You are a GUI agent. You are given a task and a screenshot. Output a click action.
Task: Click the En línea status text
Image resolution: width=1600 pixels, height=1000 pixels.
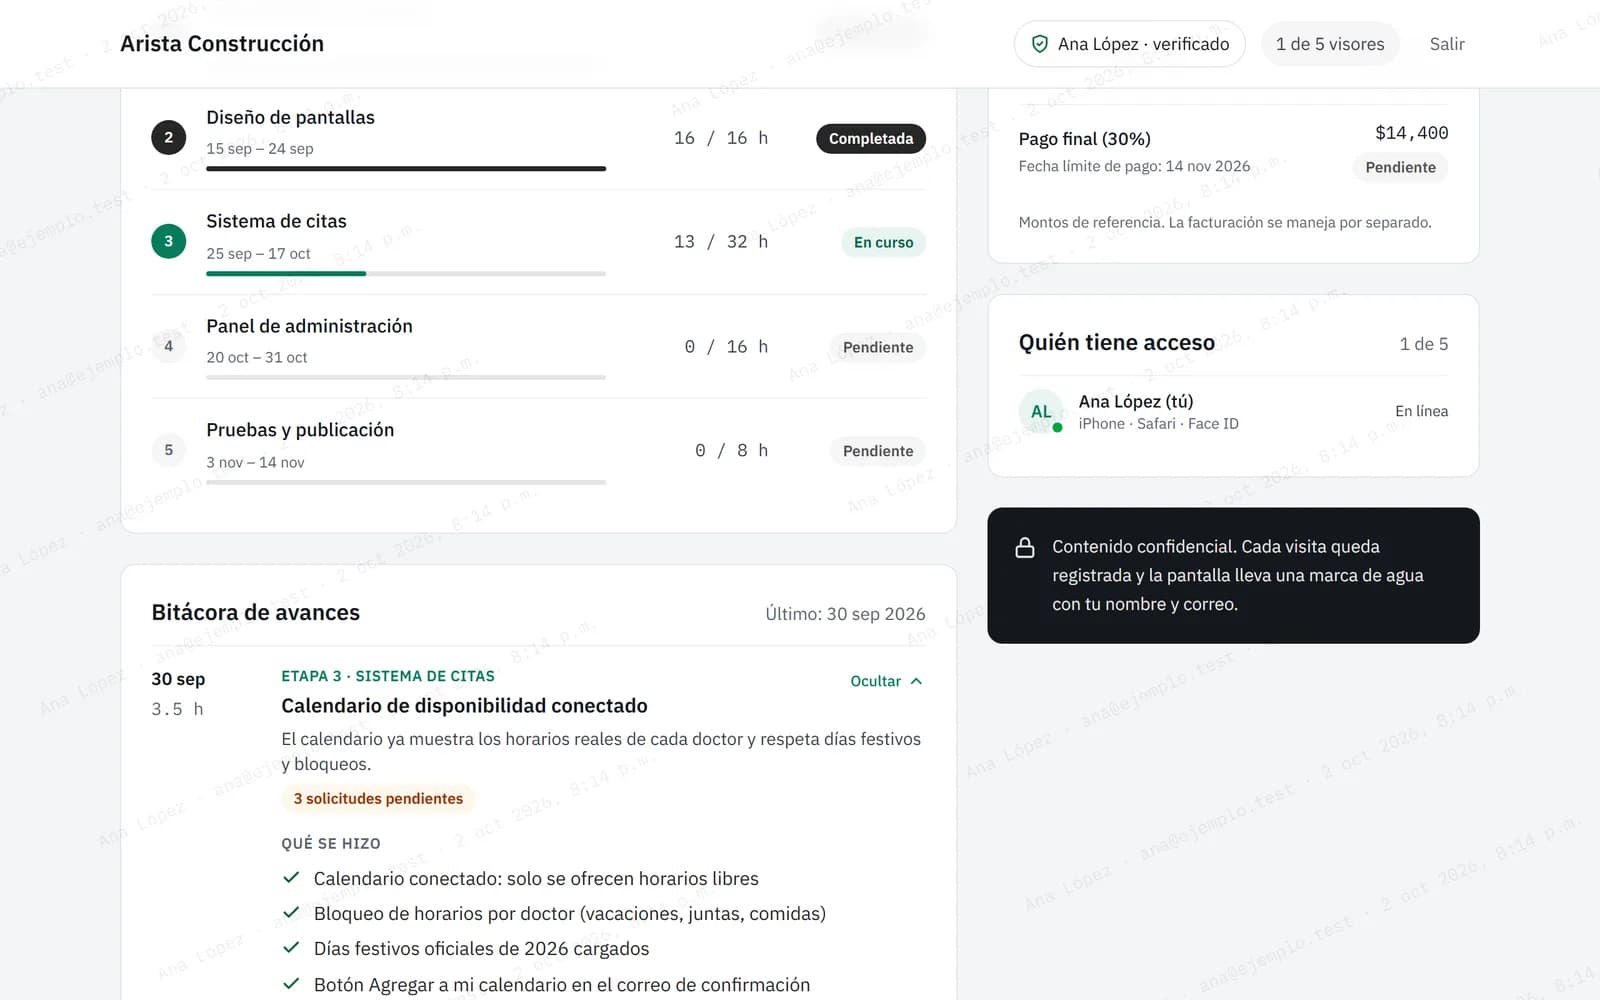(x=1421, y=411)
